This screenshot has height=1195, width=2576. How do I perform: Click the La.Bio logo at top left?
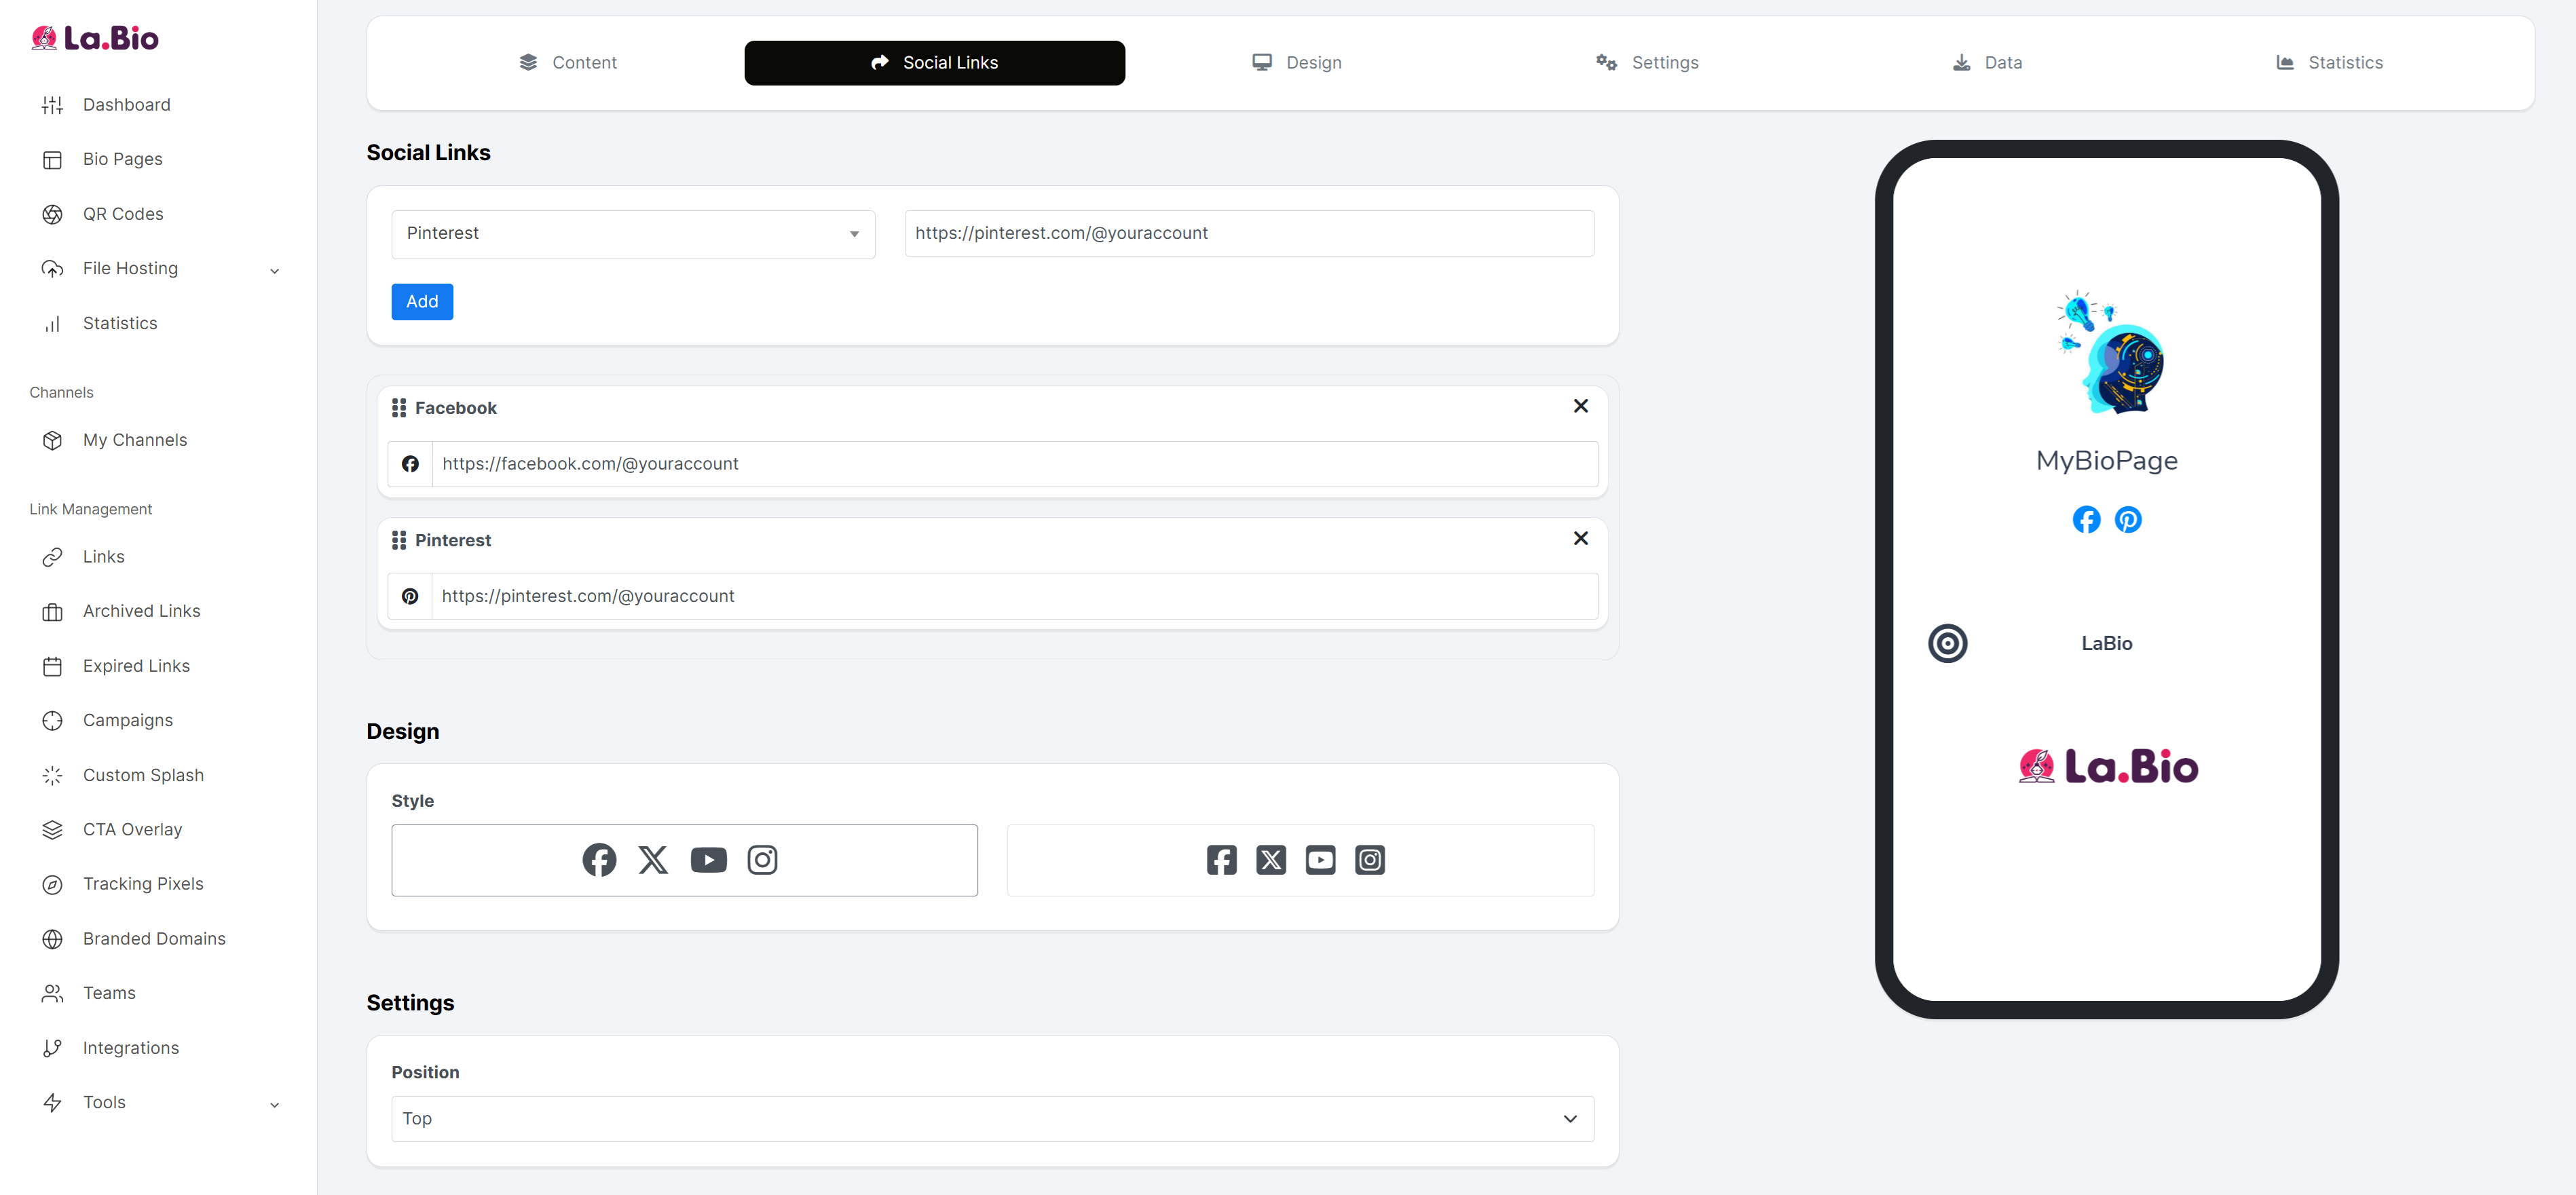95,38
